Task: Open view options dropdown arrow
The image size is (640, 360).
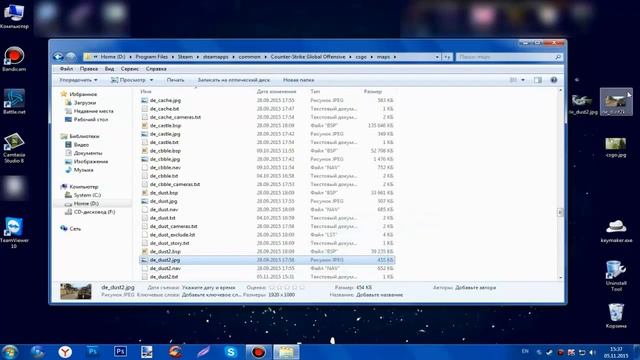Action: [523, 80]
